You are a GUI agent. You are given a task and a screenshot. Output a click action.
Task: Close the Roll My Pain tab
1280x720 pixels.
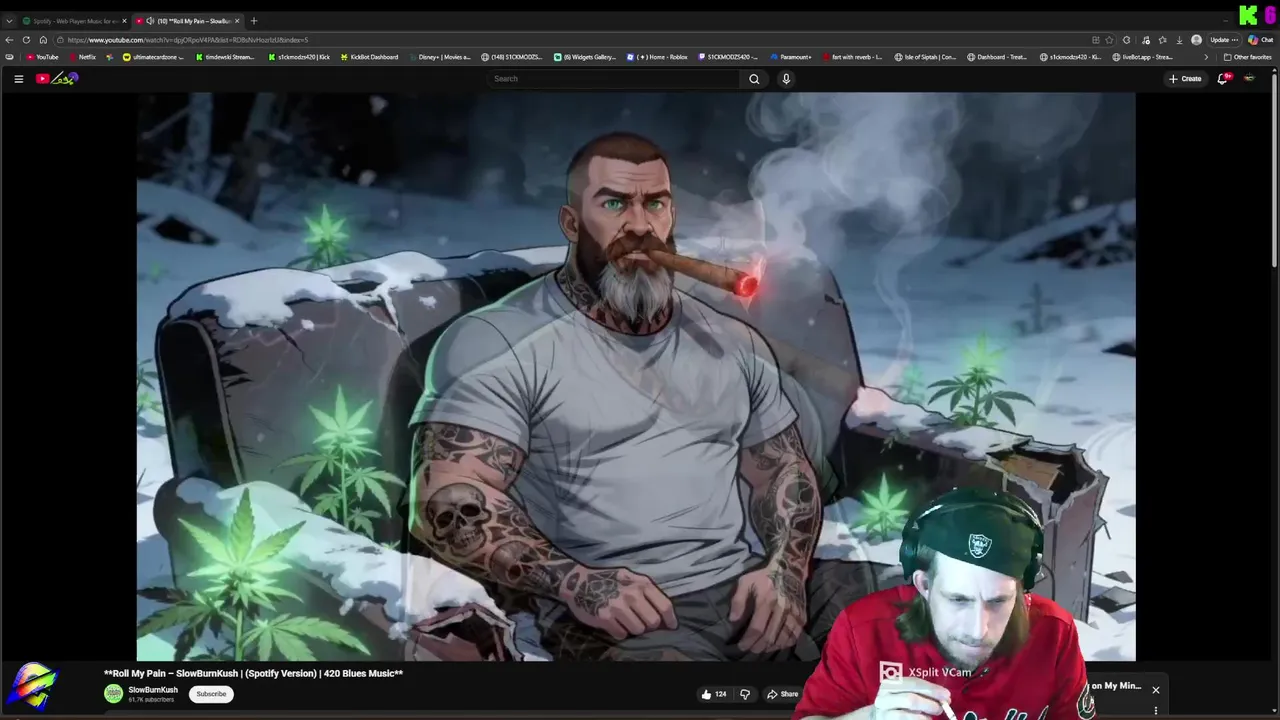(x=237, y=21)
